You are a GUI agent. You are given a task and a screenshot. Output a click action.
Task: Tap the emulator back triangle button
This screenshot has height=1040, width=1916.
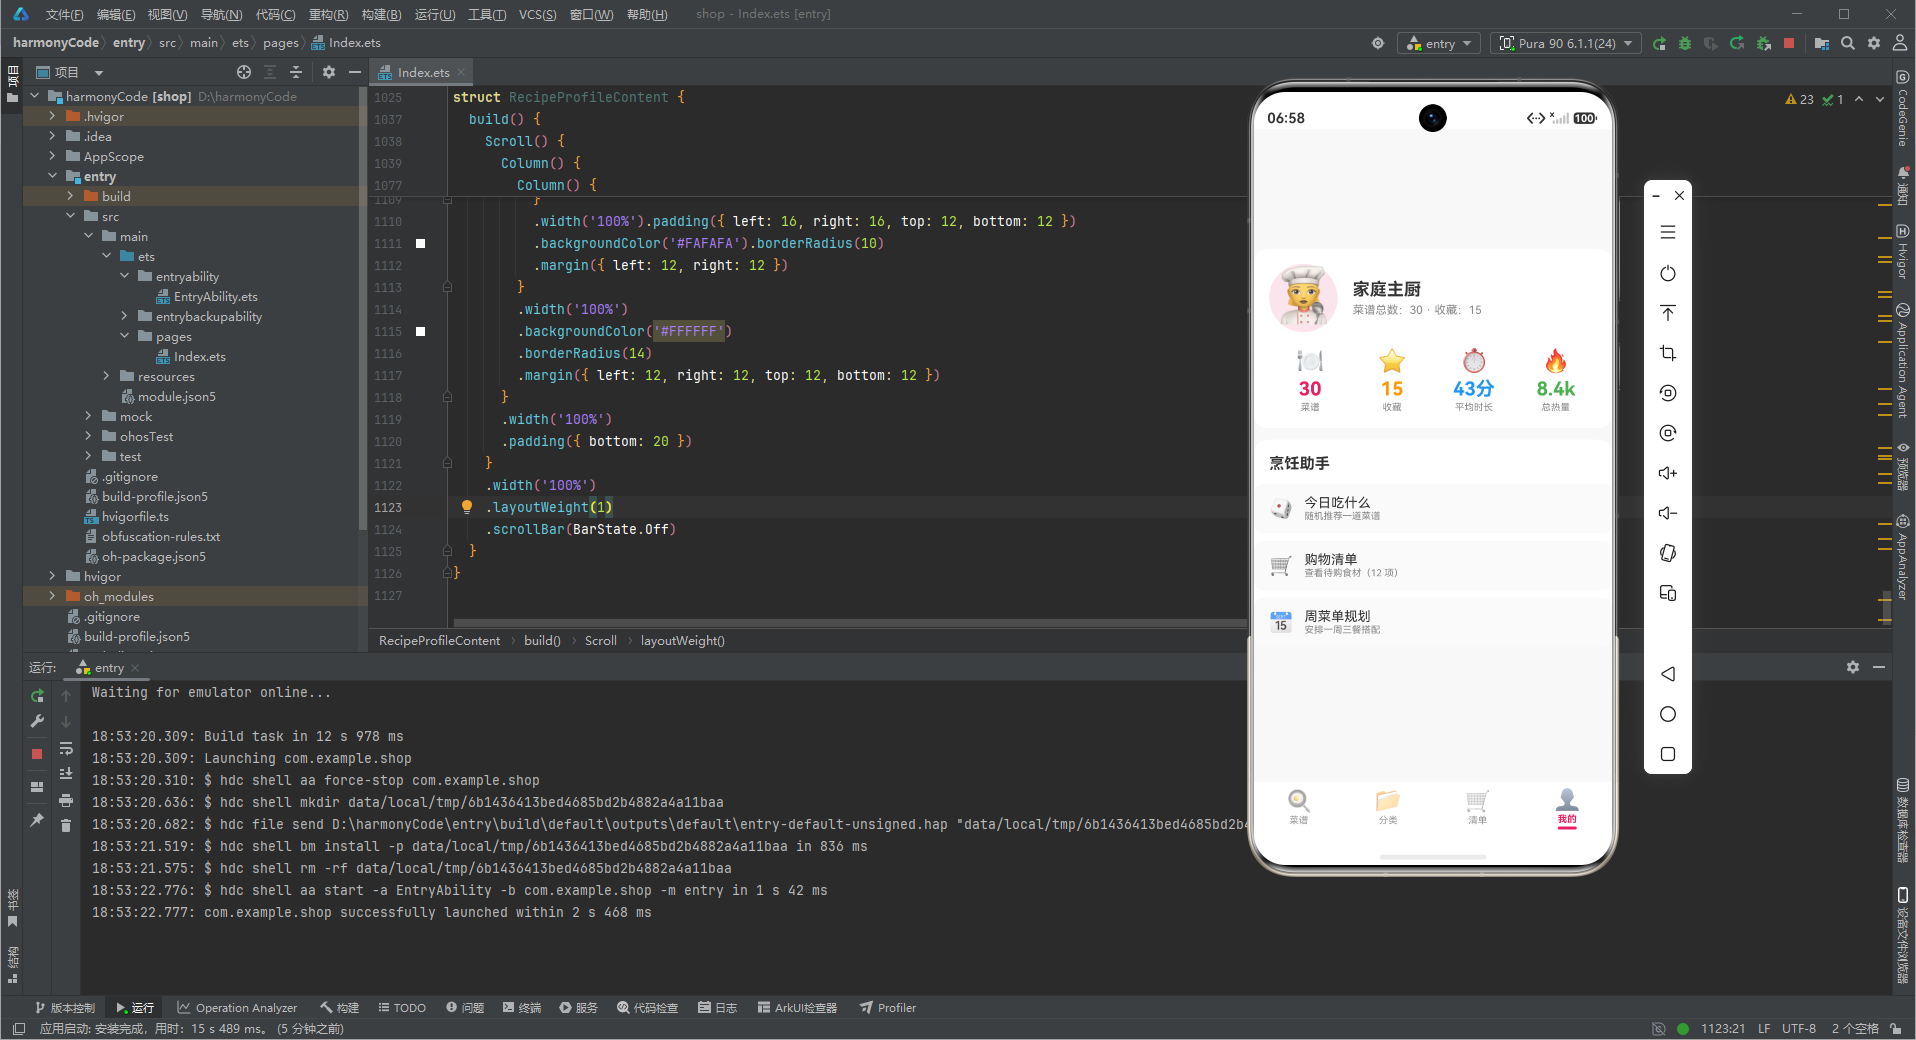[1668, 674]
